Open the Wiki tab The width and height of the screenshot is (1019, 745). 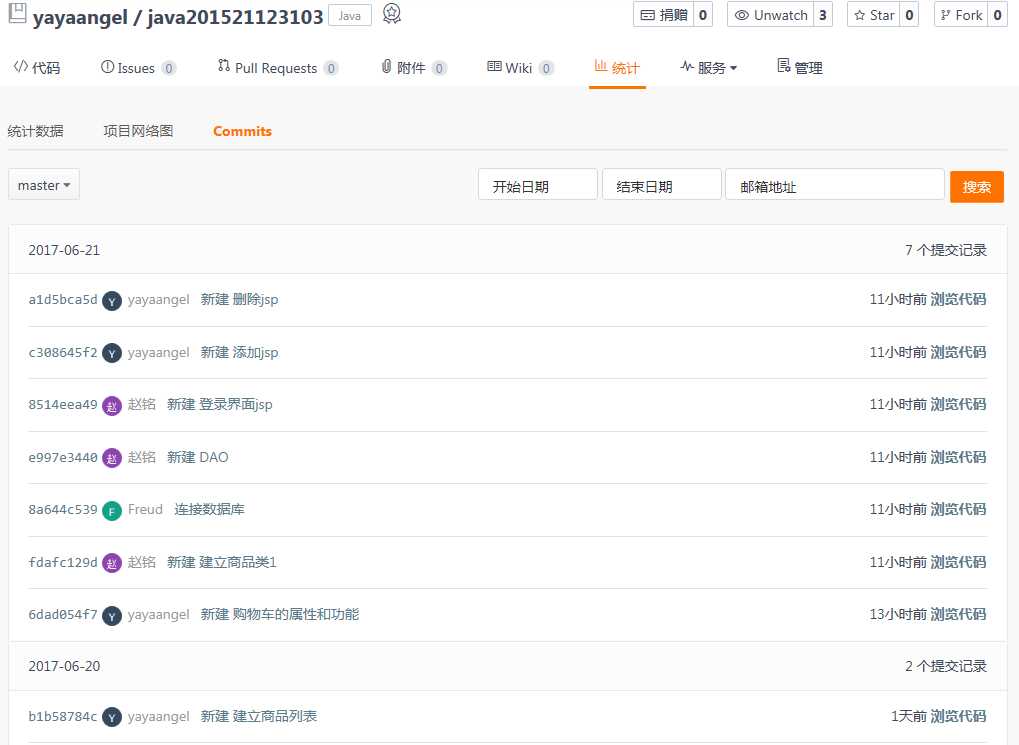520,68
